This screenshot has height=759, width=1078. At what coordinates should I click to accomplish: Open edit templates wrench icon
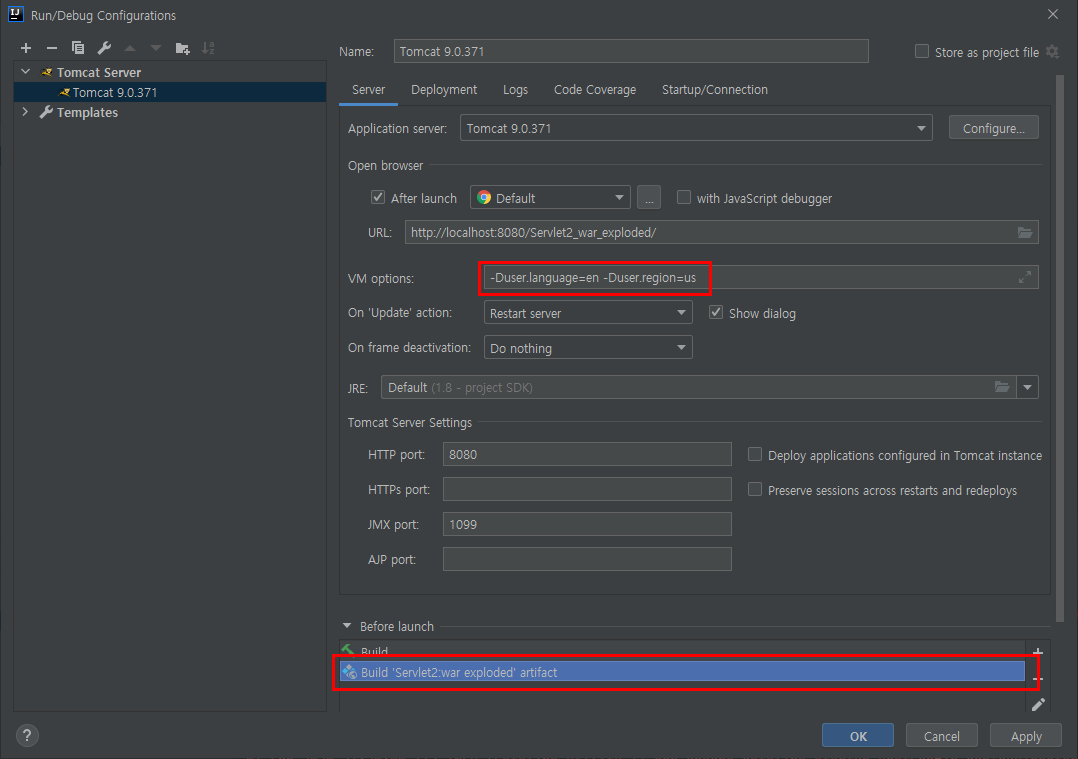104,48
